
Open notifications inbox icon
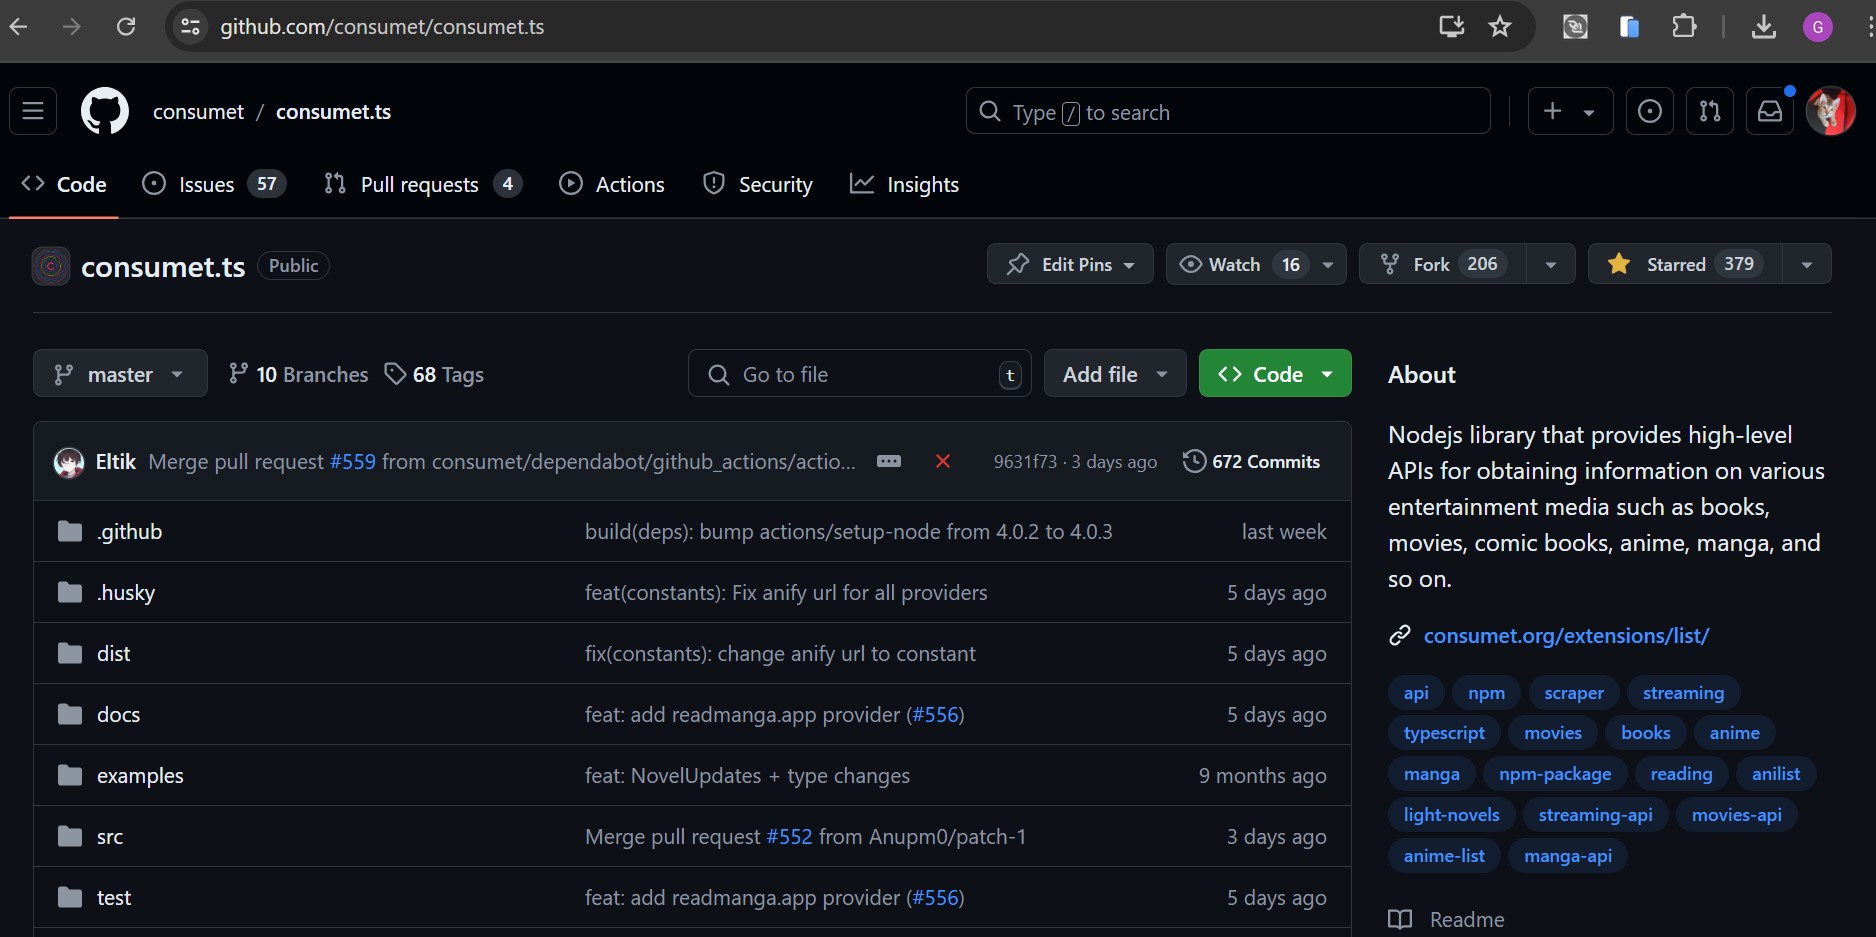click(x=1770, y=111)
